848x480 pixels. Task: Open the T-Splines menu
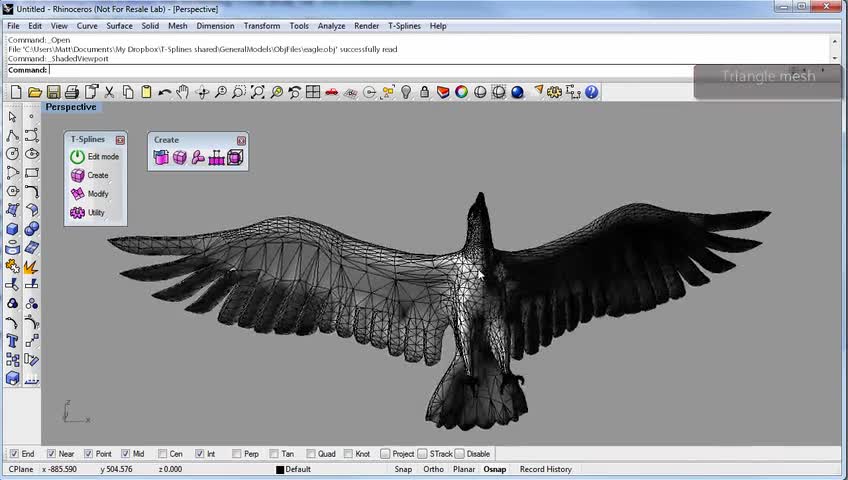pyautogui.click(x=404, y=26)
